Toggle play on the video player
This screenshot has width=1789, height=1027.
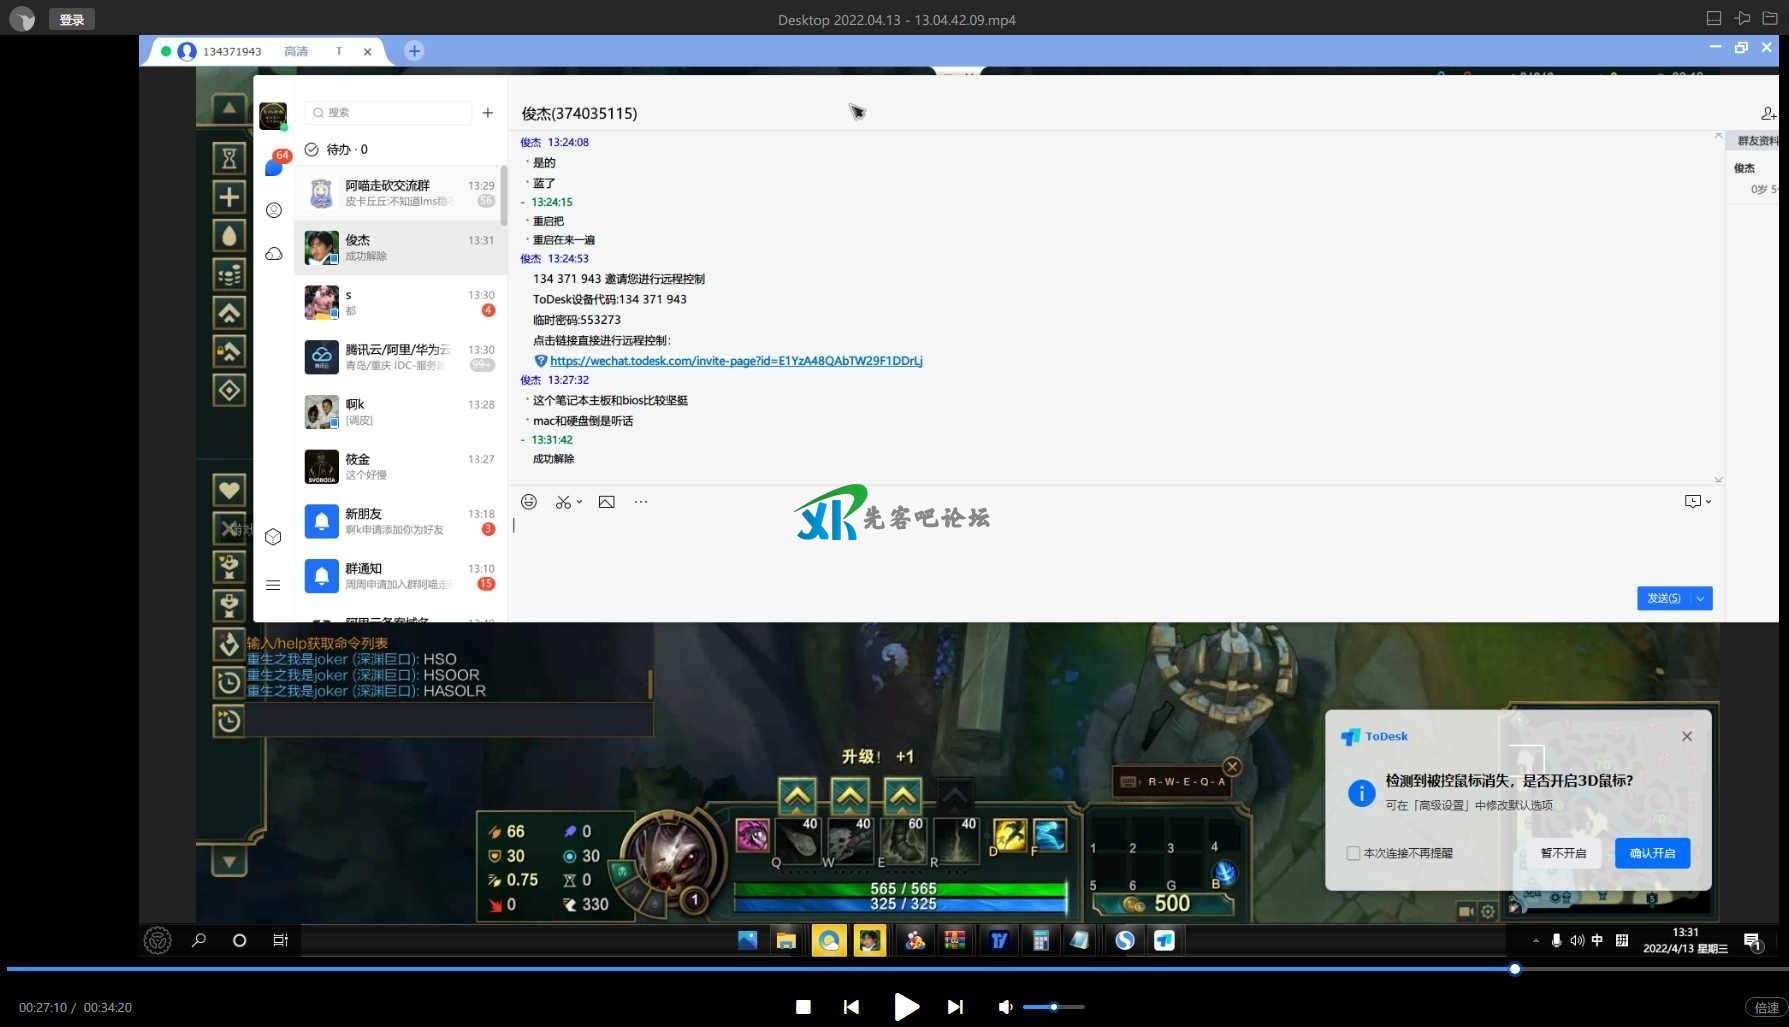pos(905,1007)
